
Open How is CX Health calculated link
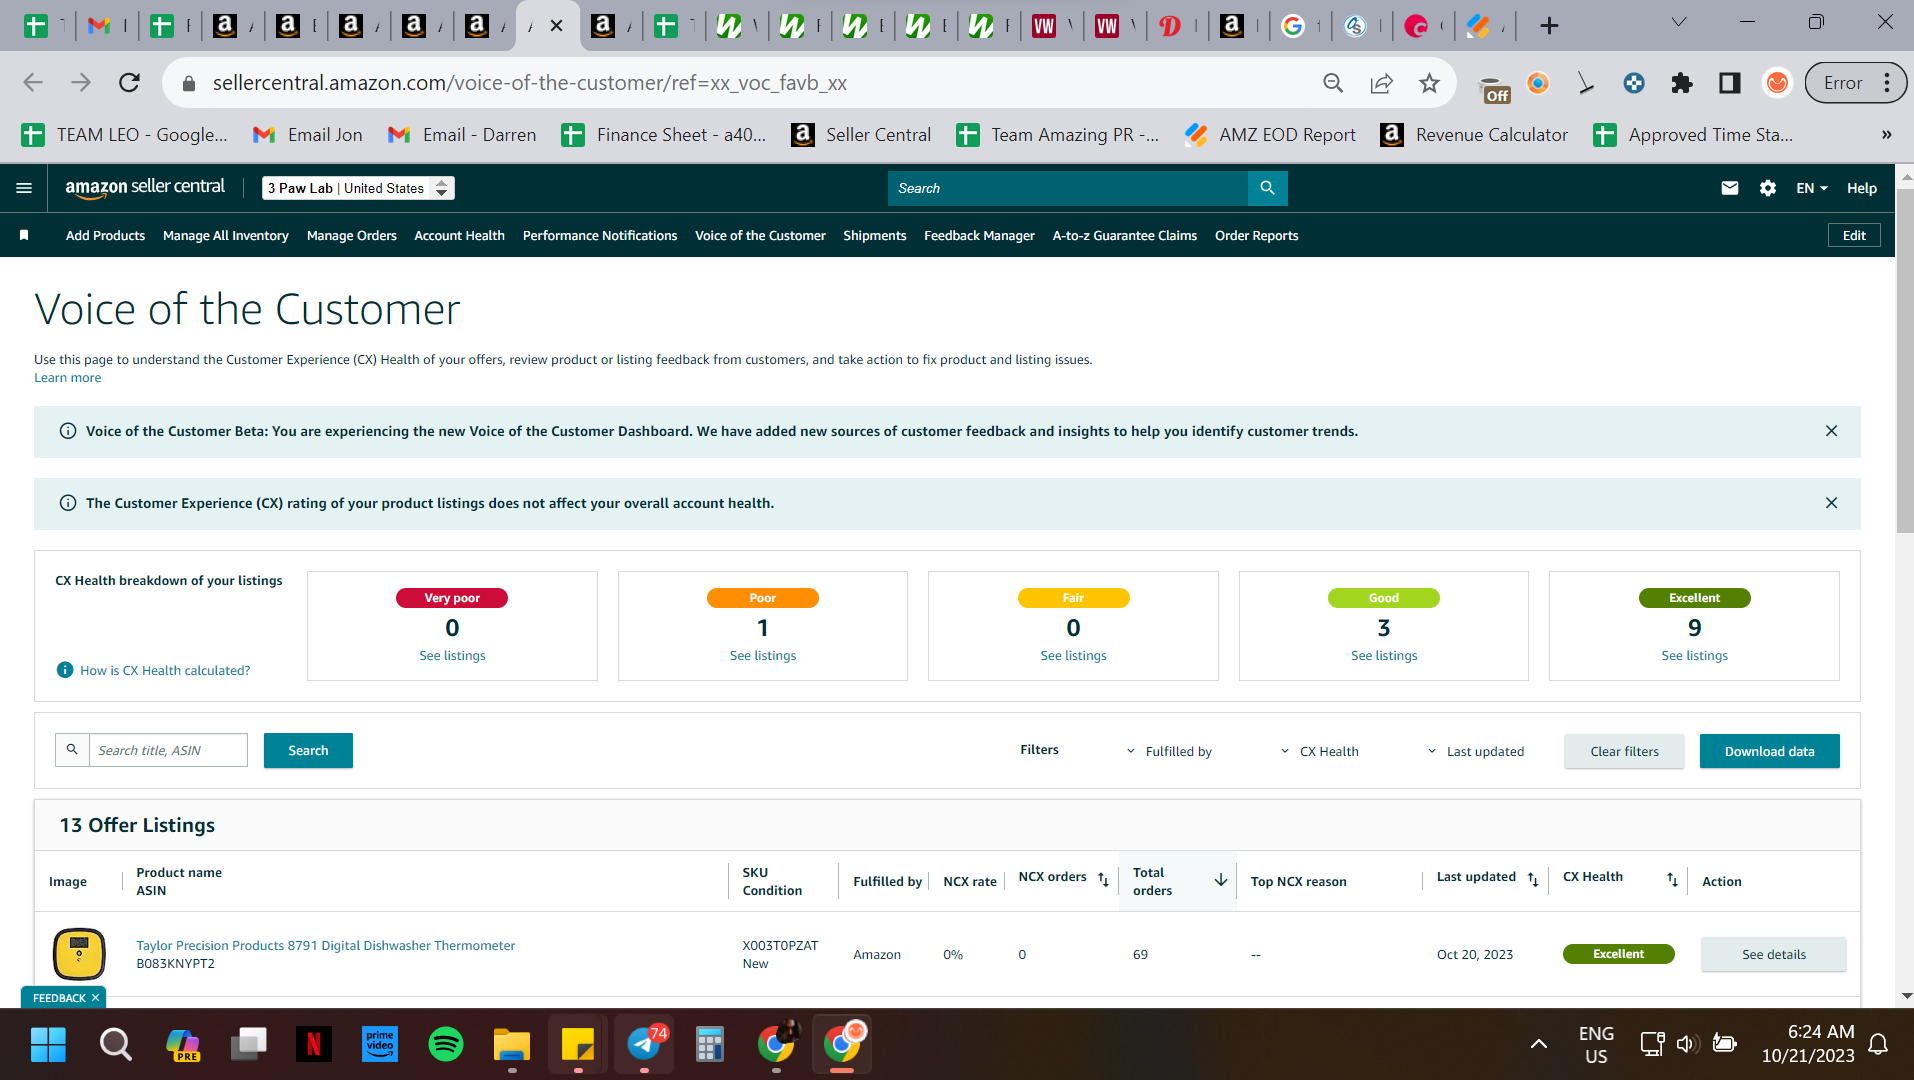165,670
